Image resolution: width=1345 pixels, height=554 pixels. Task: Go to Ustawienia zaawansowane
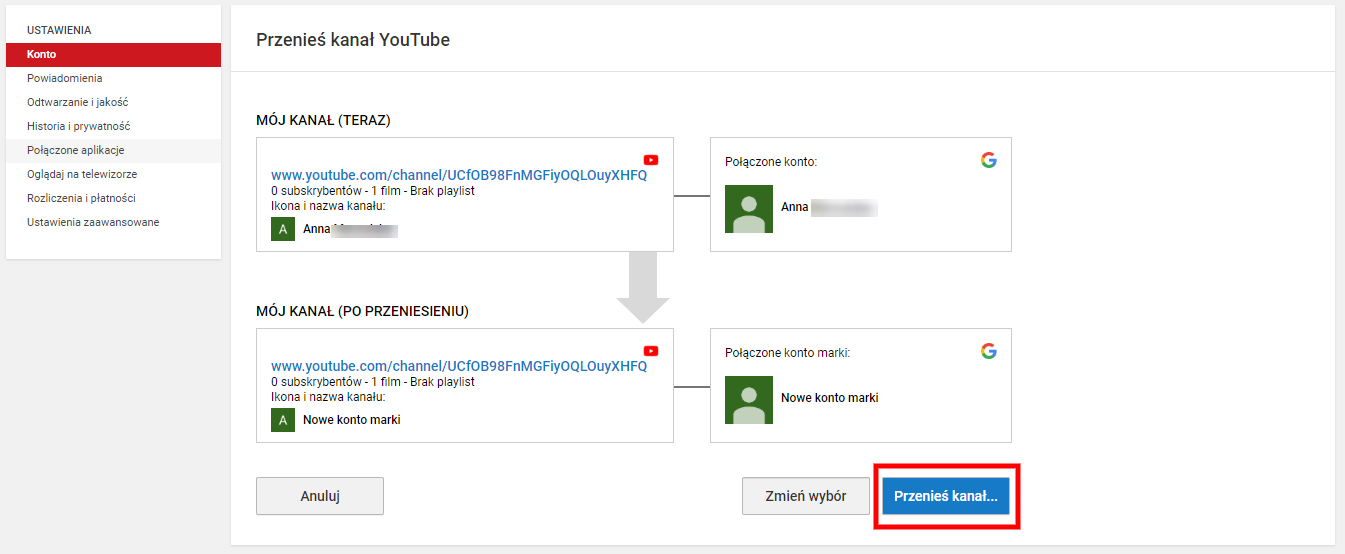coord(113,222)
